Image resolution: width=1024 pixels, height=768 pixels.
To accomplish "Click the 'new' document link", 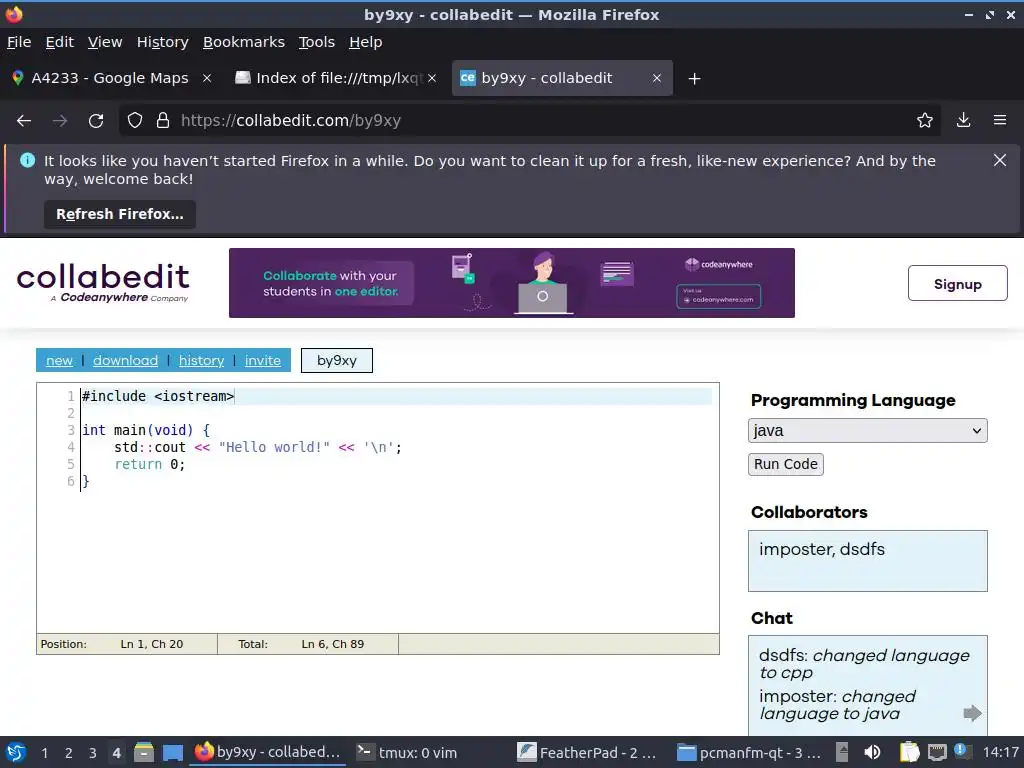I will pos(59,360).
